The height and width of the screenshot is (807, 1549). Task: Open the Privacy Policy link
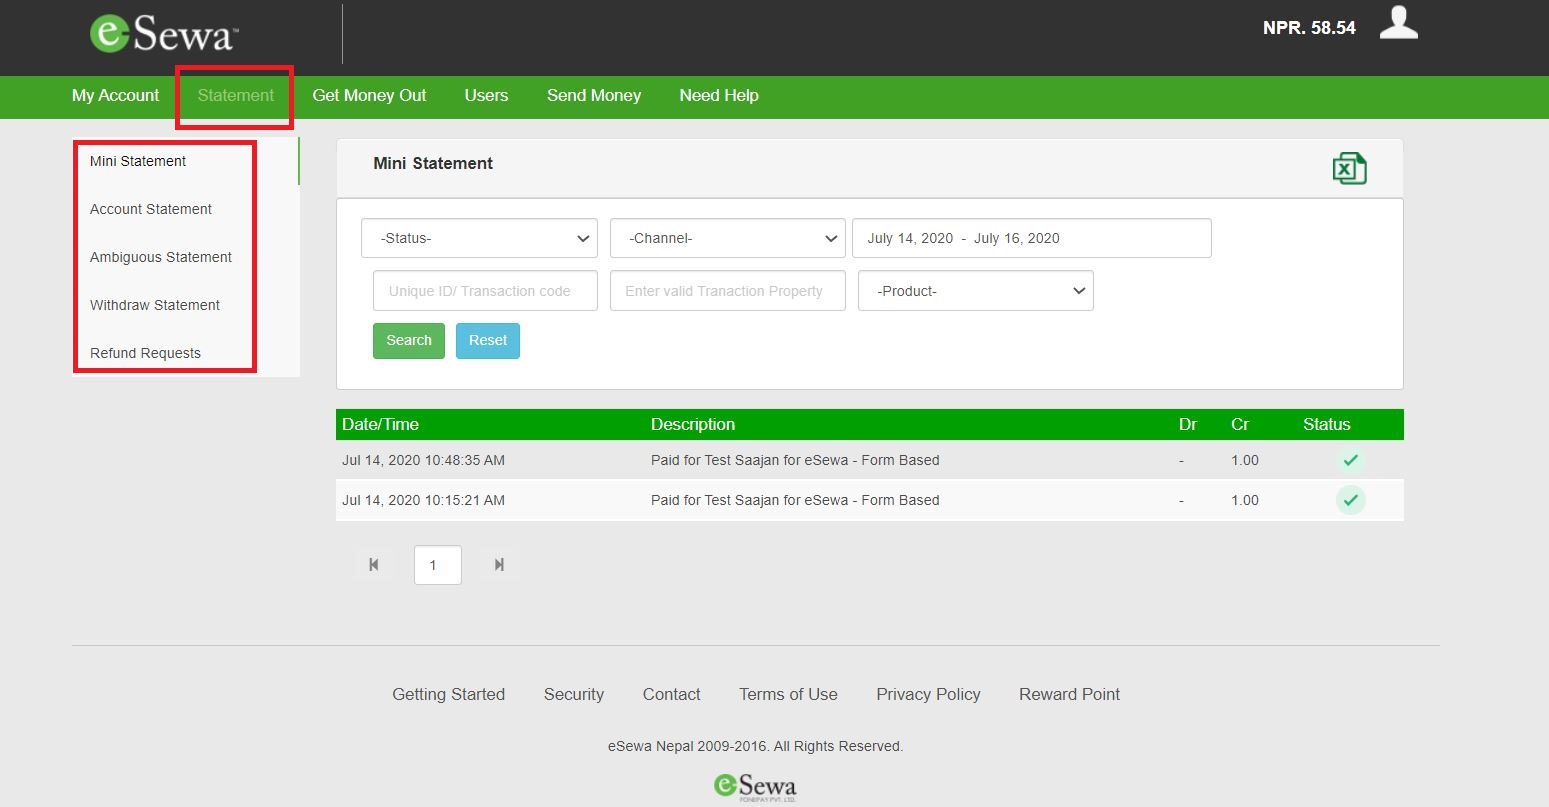pyautogui.click(x=928, y=694)
